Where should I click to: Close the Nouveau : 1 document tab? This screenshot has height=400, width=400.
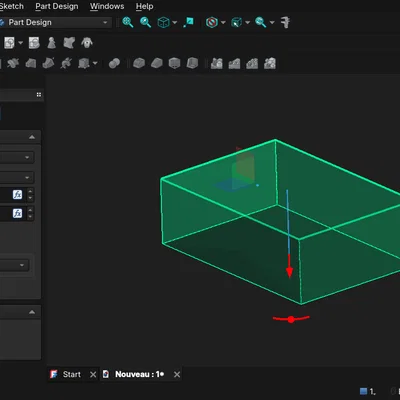point(177,375)
